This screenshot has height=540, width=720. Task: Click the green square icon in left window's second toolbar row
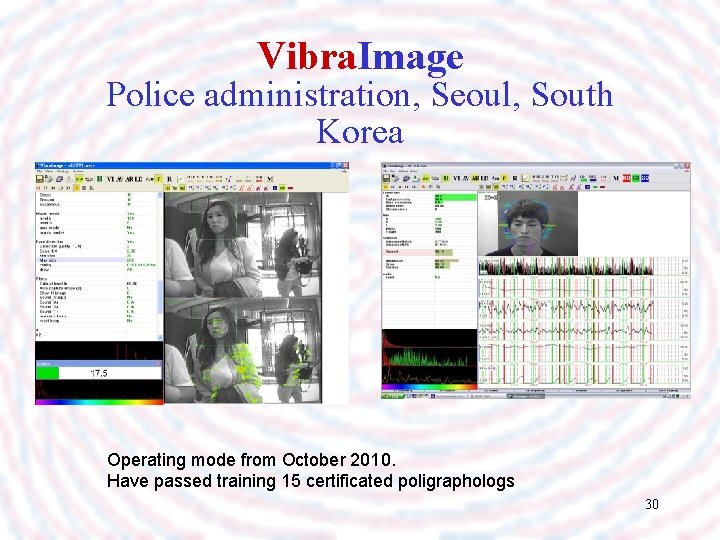(282, 188)
